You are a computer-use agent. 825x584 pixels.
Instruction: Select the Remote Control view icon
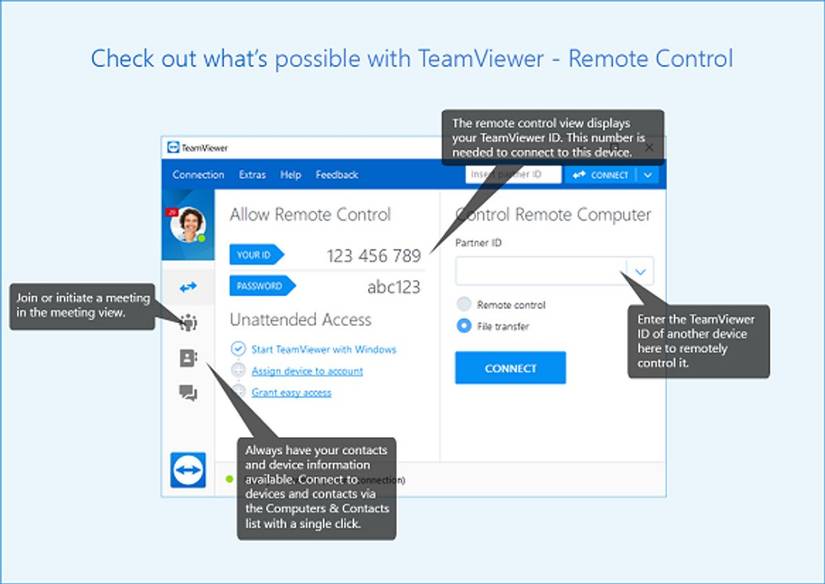click(x=187, y=286)
